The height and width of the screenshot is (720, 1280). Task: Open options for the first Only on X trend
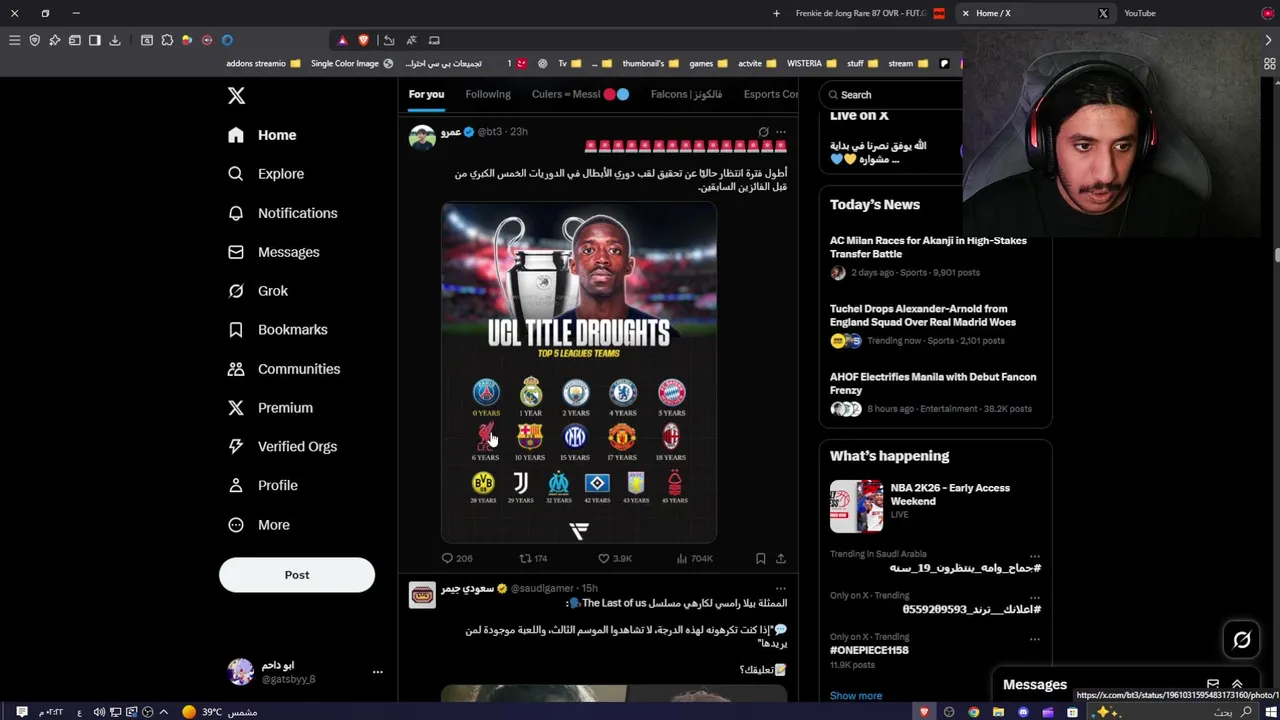[1035, 598]
